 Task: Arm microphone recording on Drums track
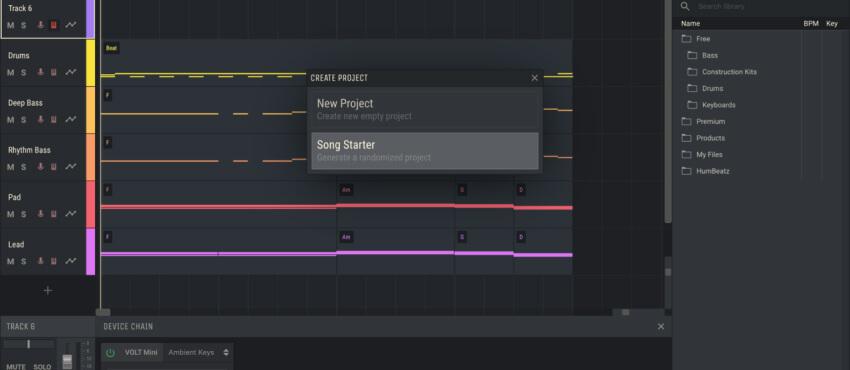coord(41,73)
